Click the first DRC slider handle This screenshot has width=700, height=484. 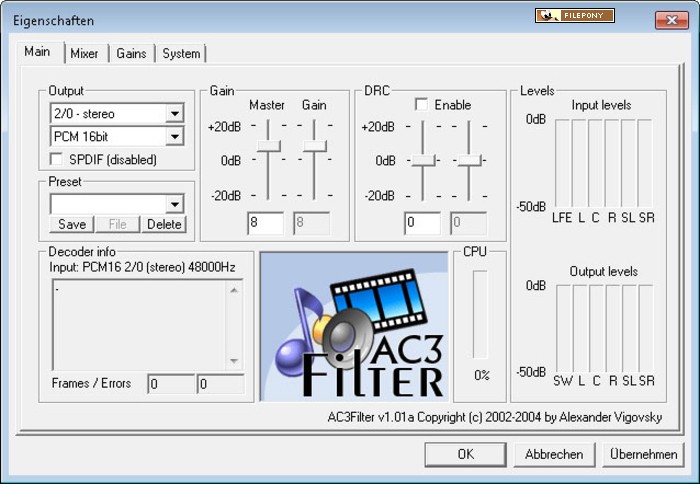(423, 160)
